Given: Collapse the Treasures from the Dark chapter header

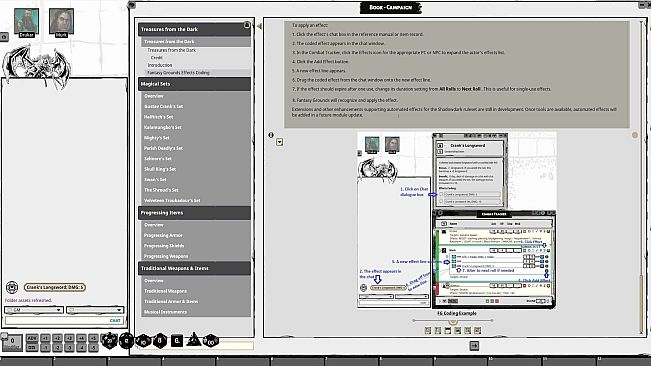Looking at the screenshot, I should 194,29.
